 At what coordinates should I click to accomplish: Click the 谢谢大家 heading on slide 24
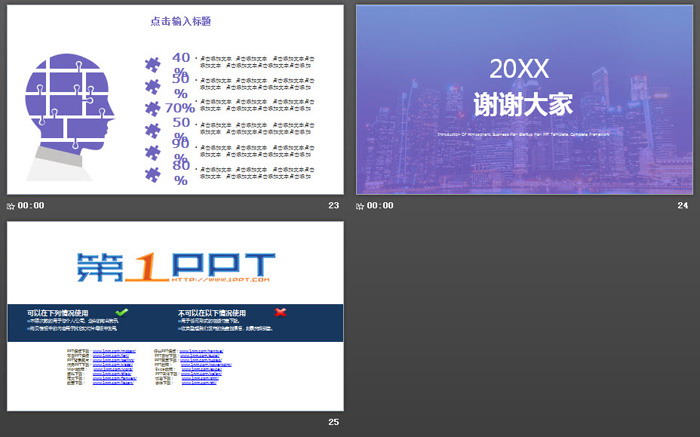tap(523, 104)
